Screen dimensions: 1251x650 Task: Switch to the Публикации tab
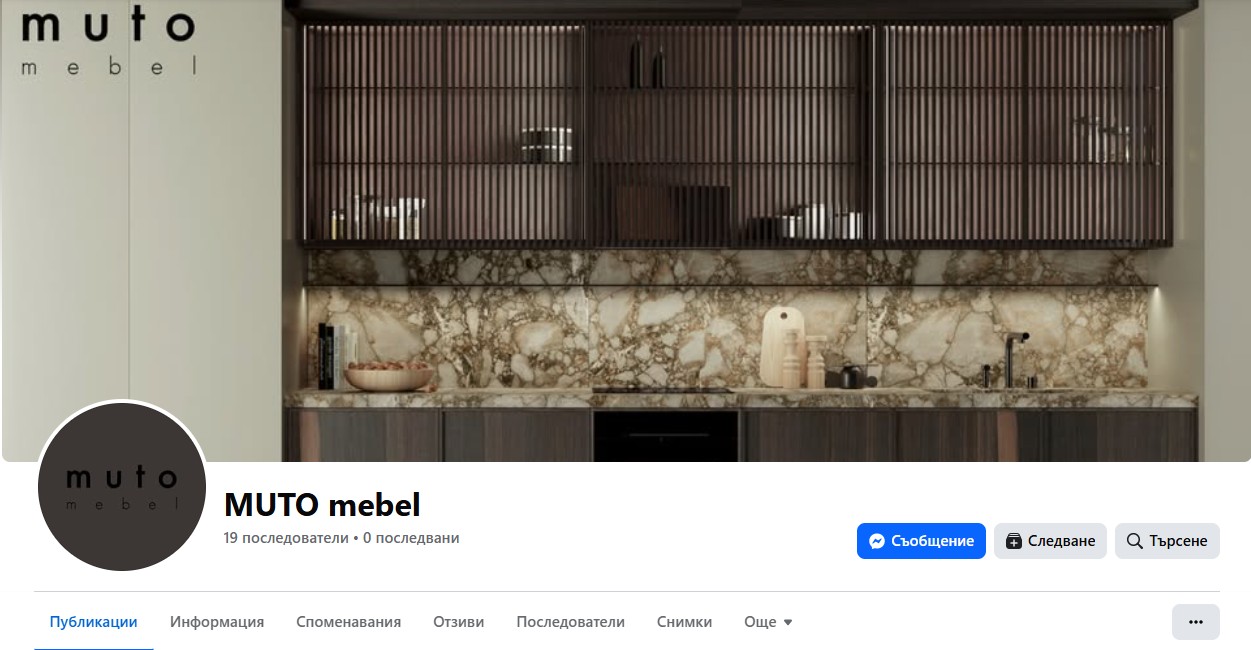click(94, 622)
